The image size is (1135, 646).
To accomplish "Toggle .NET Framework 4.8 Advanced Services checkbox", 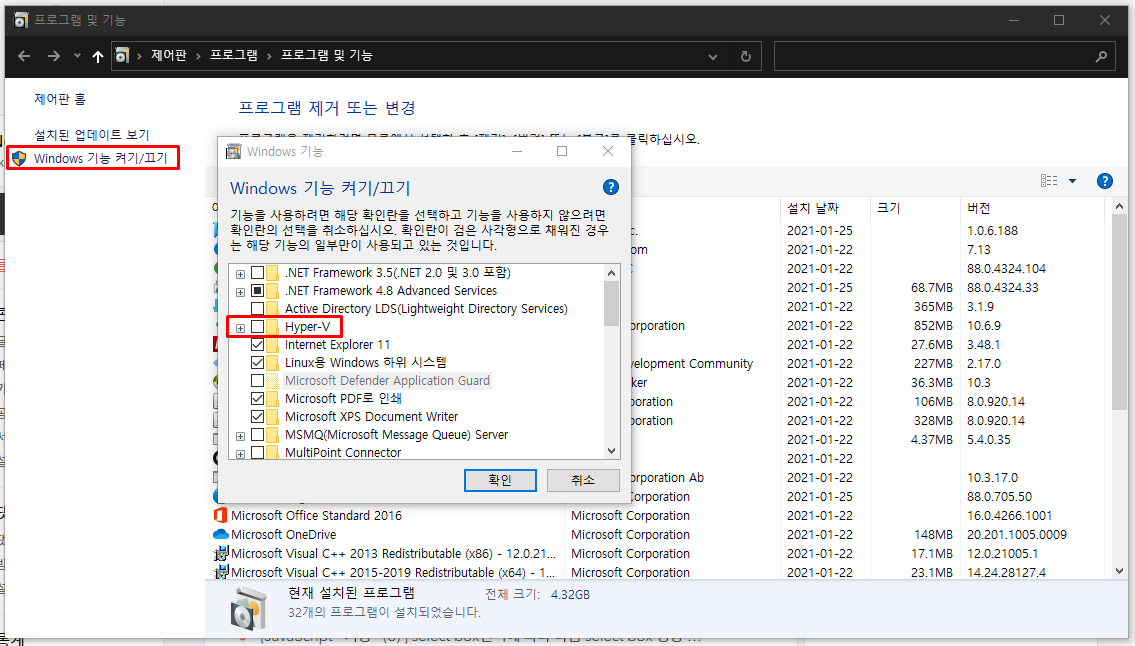I will click(257, 291).
